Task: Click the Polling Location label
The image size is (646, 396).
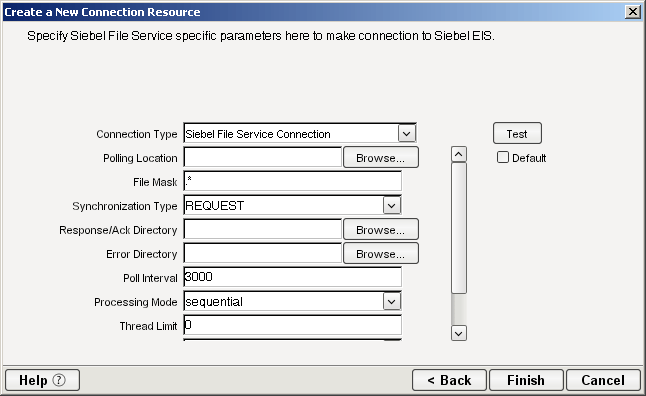Action: pyautogui.click(x=140, y=158)
